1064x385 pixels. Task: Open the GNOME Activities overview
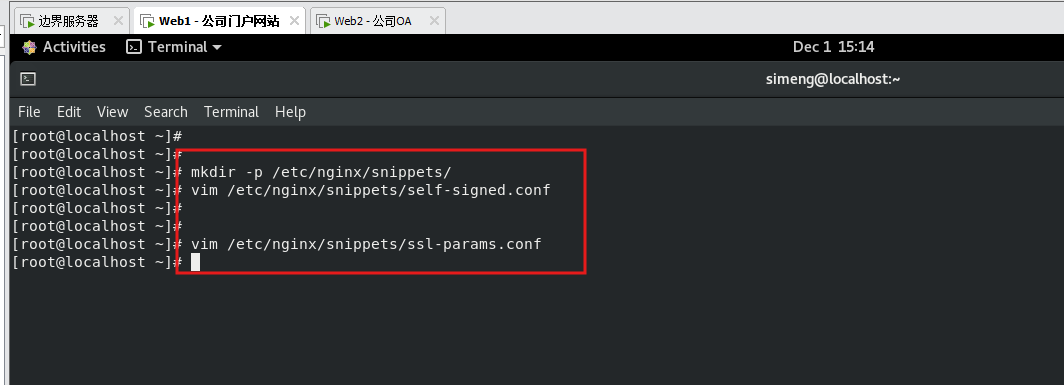pyautogui.click(x=64, y=47)
